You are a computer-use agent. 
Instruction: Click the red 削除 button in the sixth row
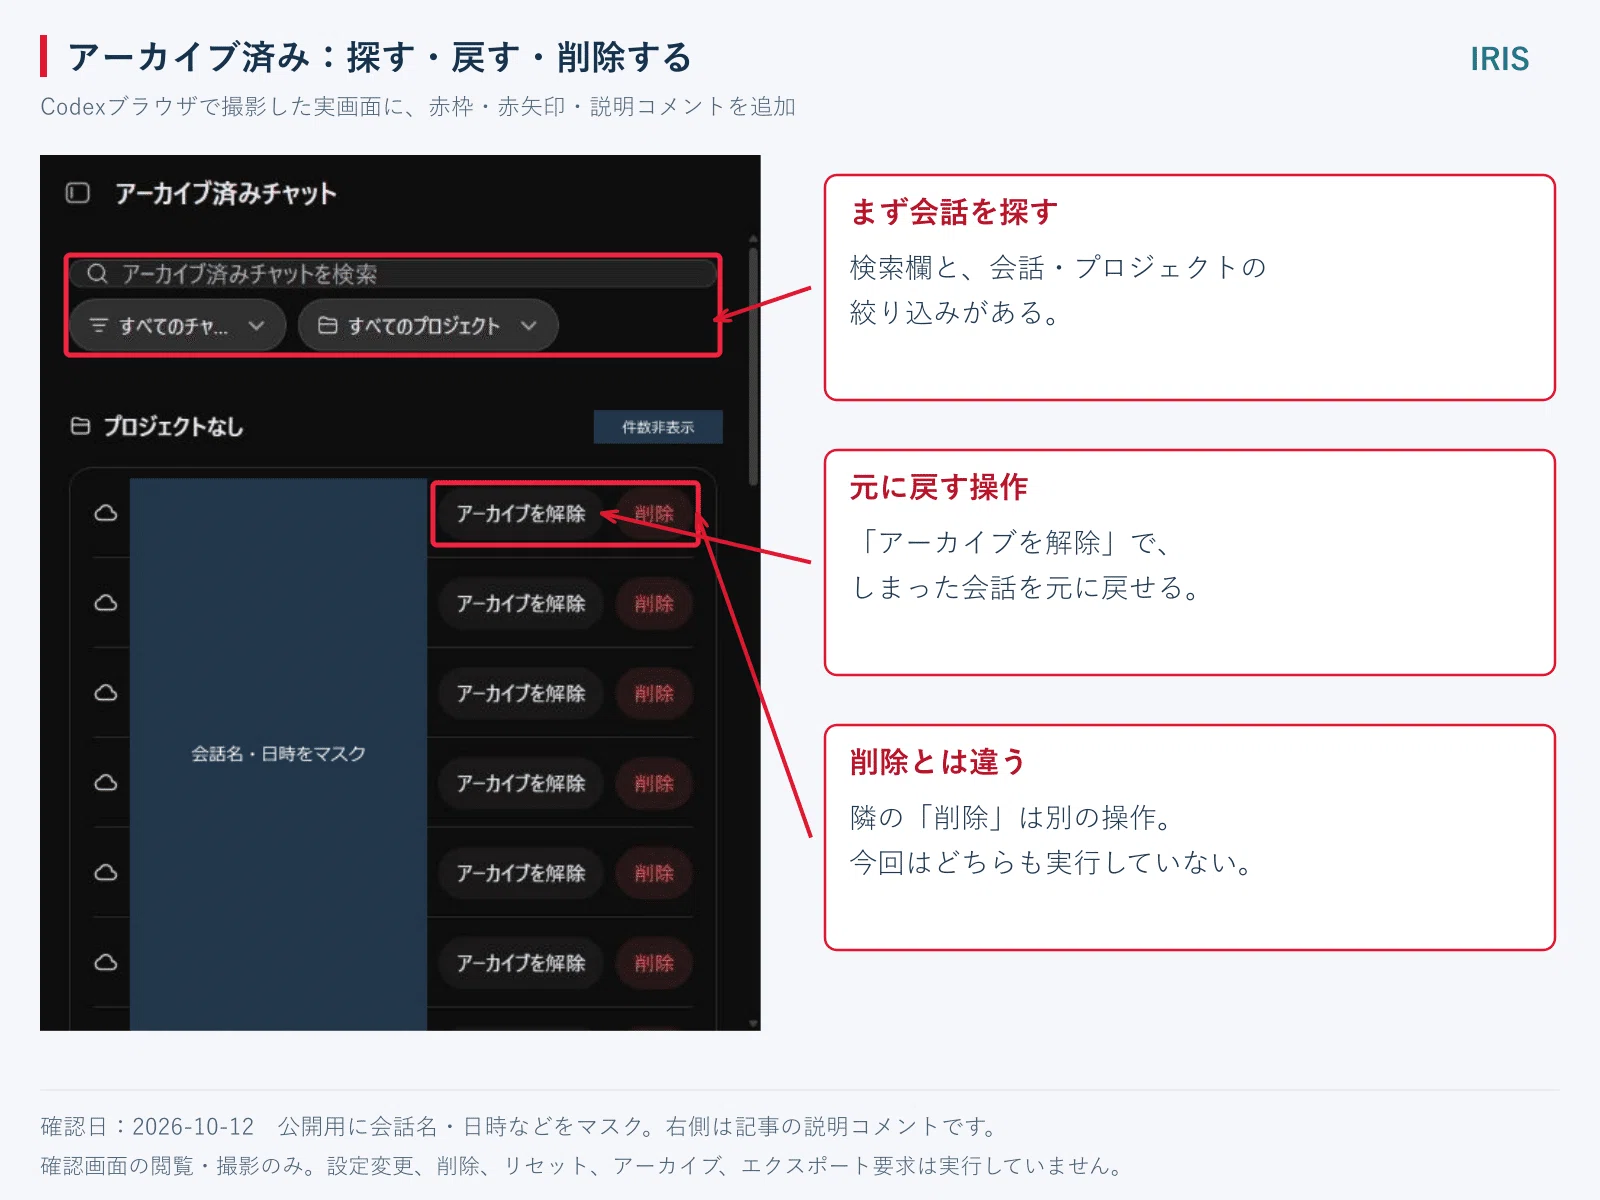654,963
